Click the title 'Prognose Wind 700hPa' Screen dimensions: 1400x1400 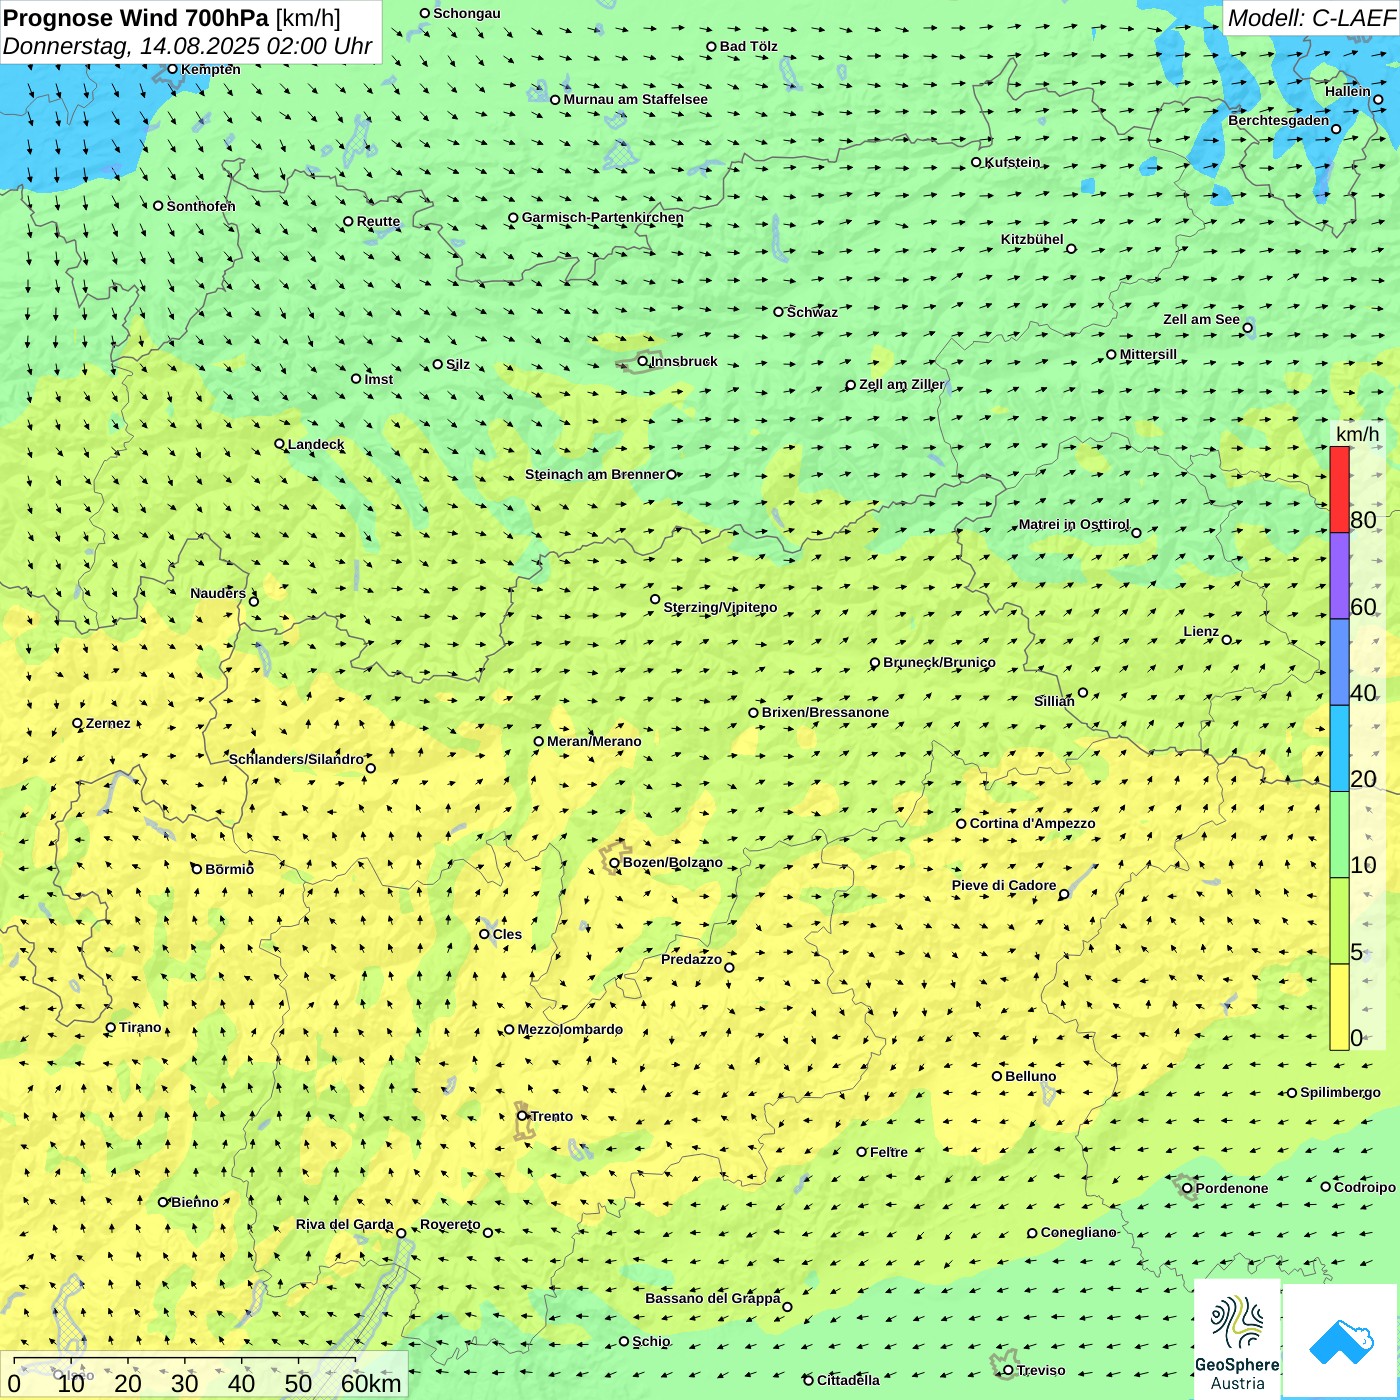(136, 18)
